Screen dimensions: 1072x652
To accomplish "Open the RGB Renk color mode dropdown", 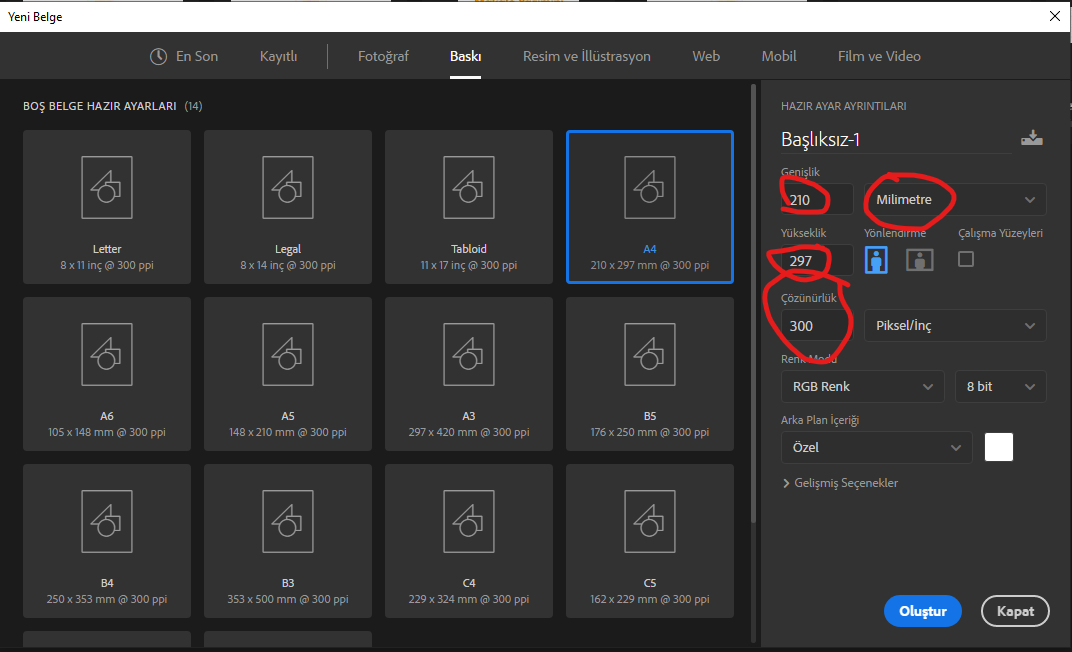I will pyautogui.click(x=862, y=386).
